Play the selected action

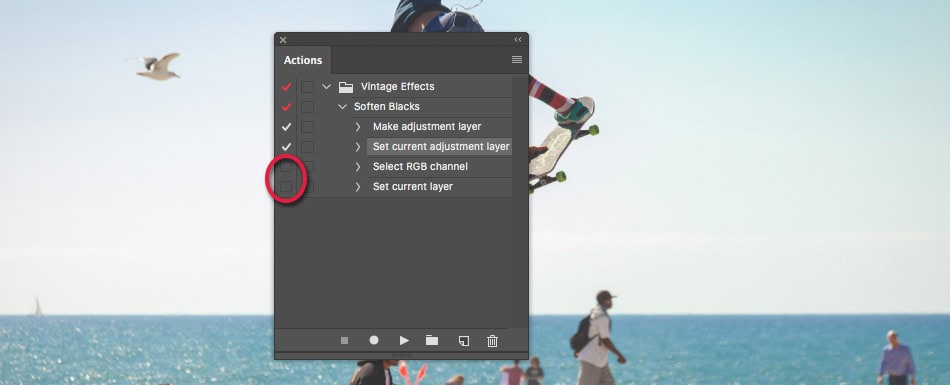pyautogui.click(x=404, y=341)
